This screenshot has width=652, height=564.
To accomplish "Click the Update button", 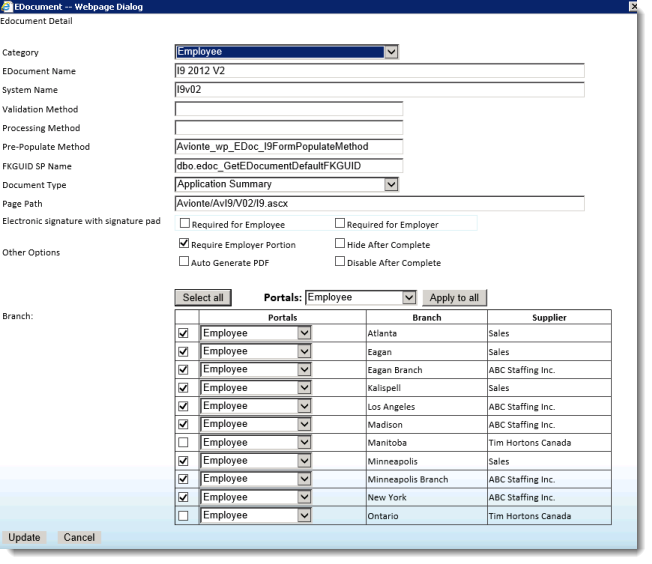I will pos(24,537).
